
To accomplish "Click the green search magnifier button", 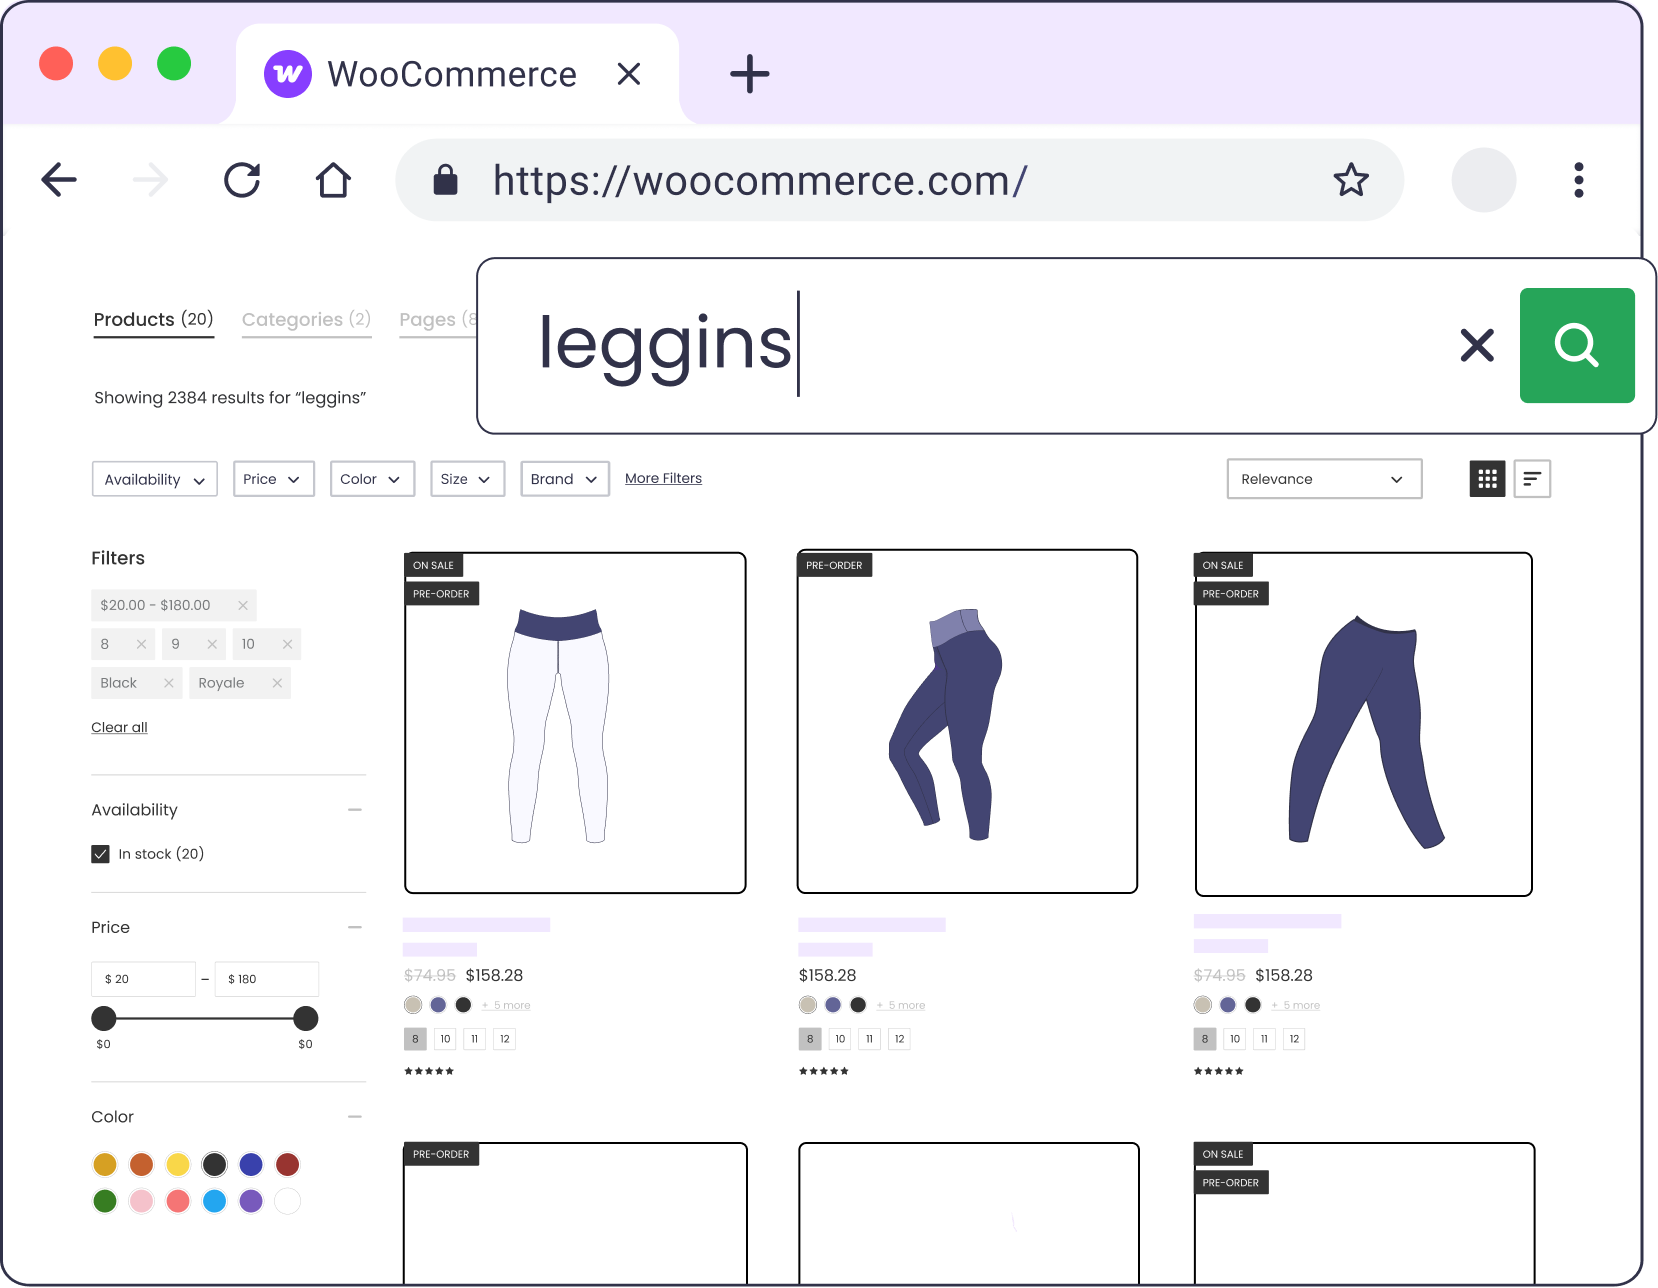I will coord(1577,346).
